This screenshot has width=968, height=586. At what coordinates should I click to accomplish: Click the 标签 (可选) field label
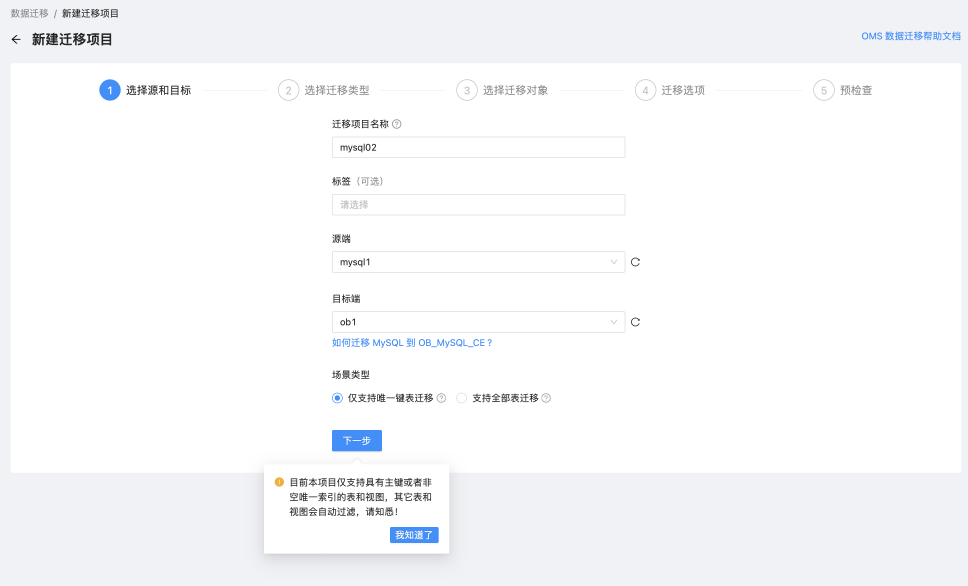[358, 182]
